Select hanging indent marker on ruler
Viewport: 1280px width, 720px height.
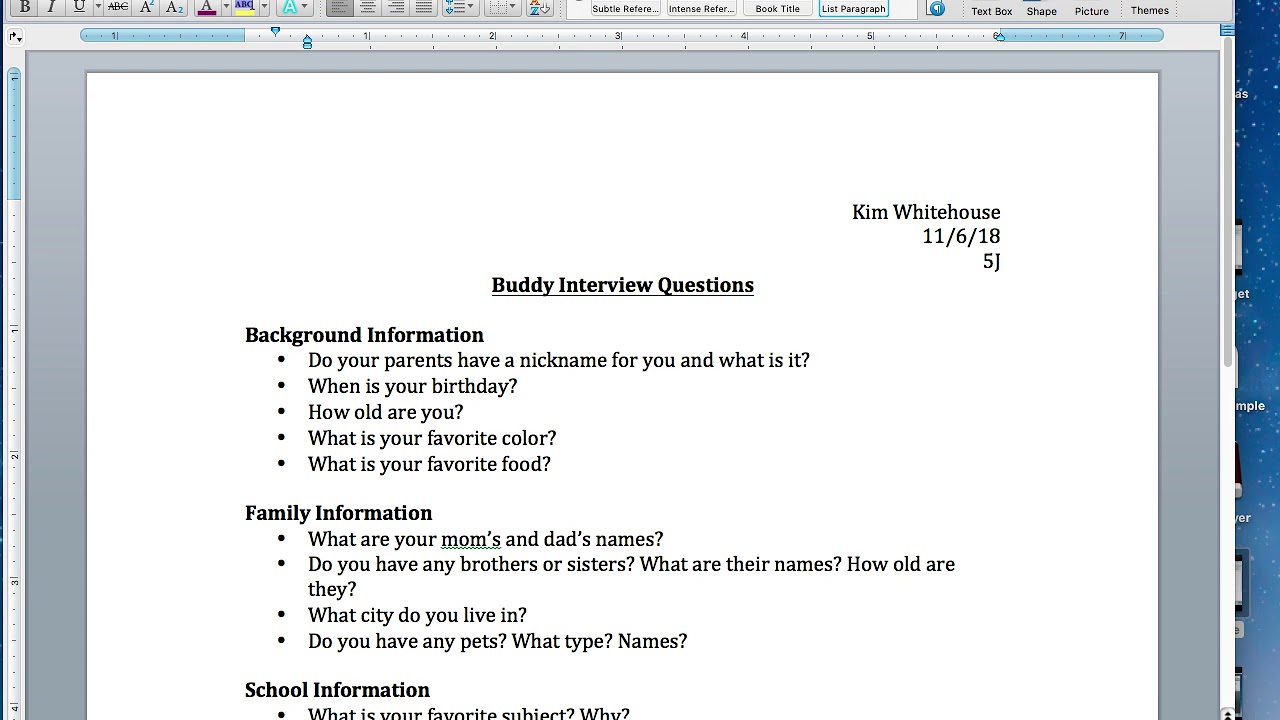[307, 42]
